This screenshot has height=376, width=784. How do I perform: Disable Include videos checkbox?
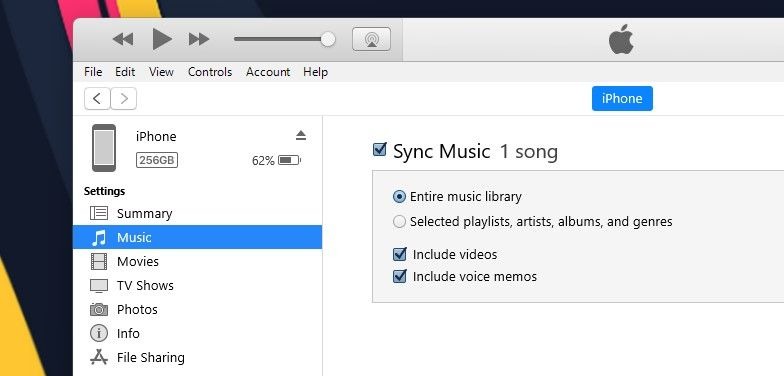click(400, 254)
